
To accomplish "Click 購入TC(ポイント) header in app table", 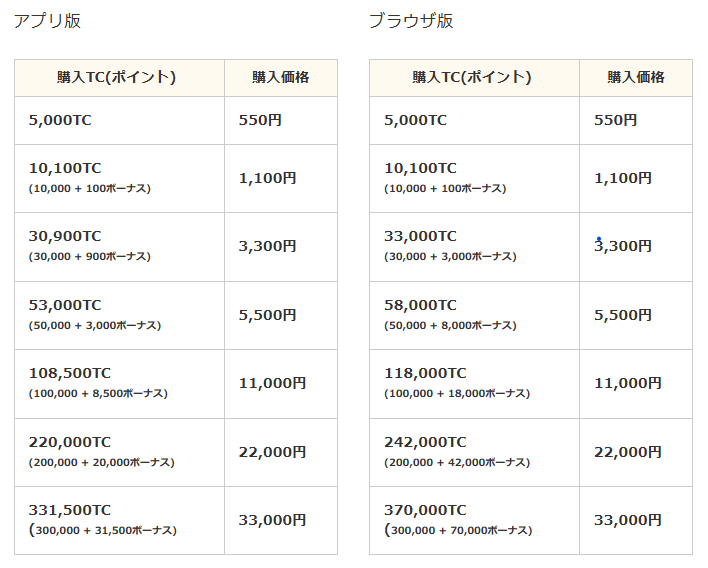I will point(118,78).
